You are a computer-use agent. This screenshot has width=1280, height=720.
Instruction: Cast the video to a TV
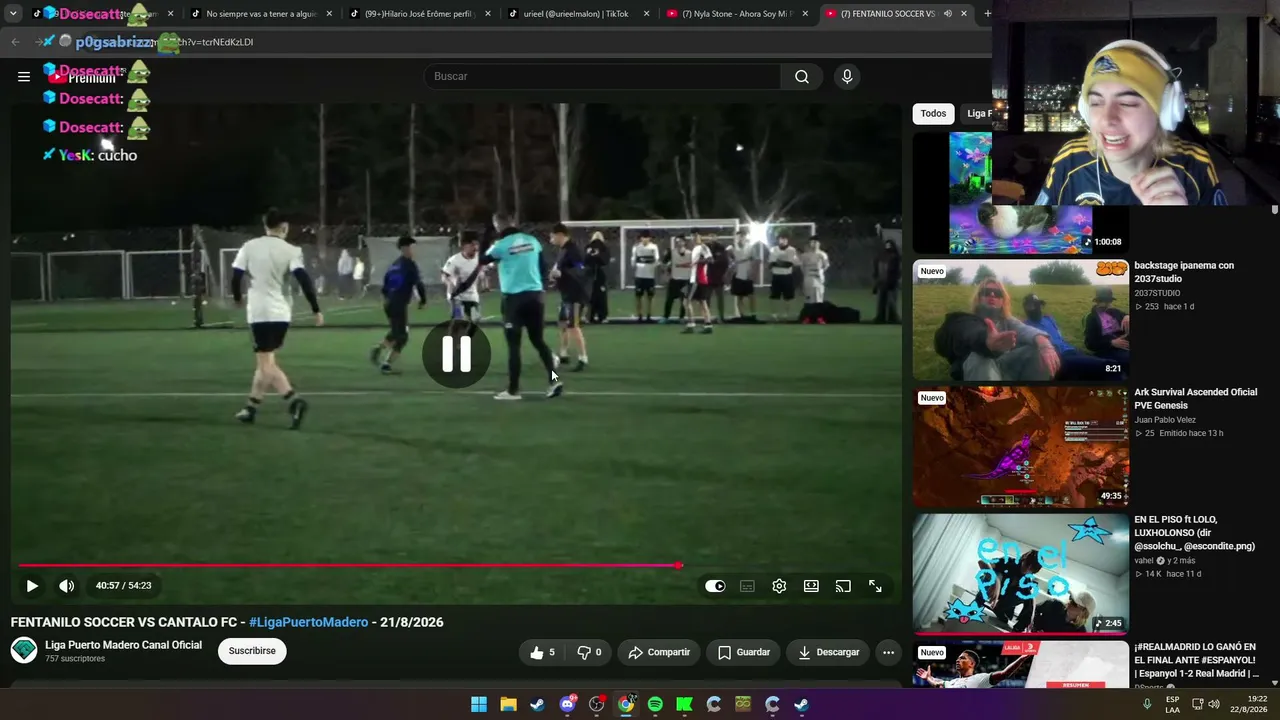[843, 586]
